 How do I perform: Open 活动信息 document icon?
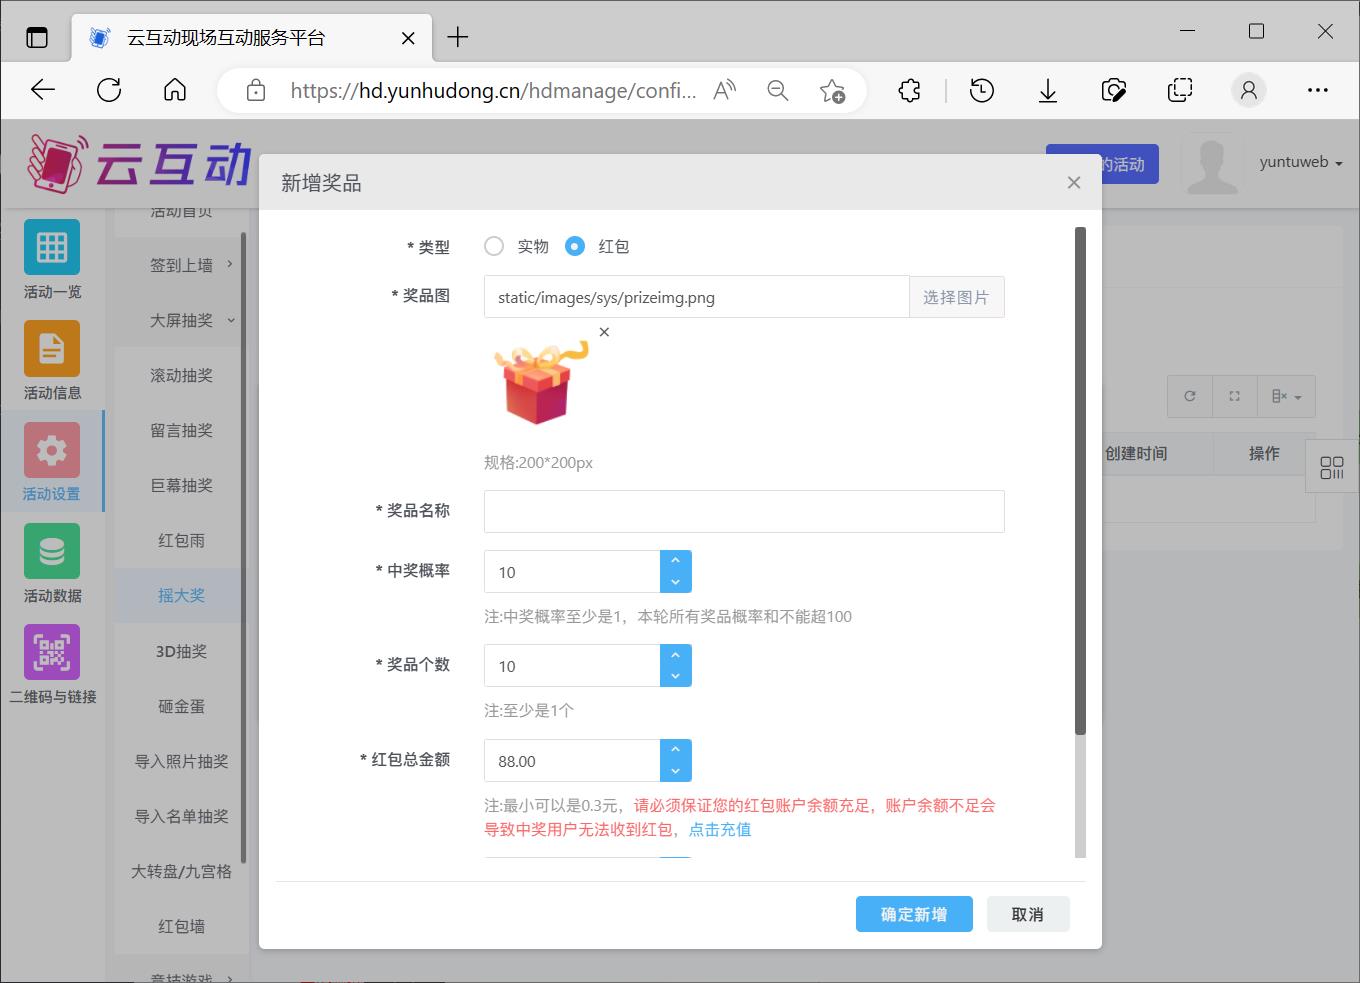coord(52,348)
